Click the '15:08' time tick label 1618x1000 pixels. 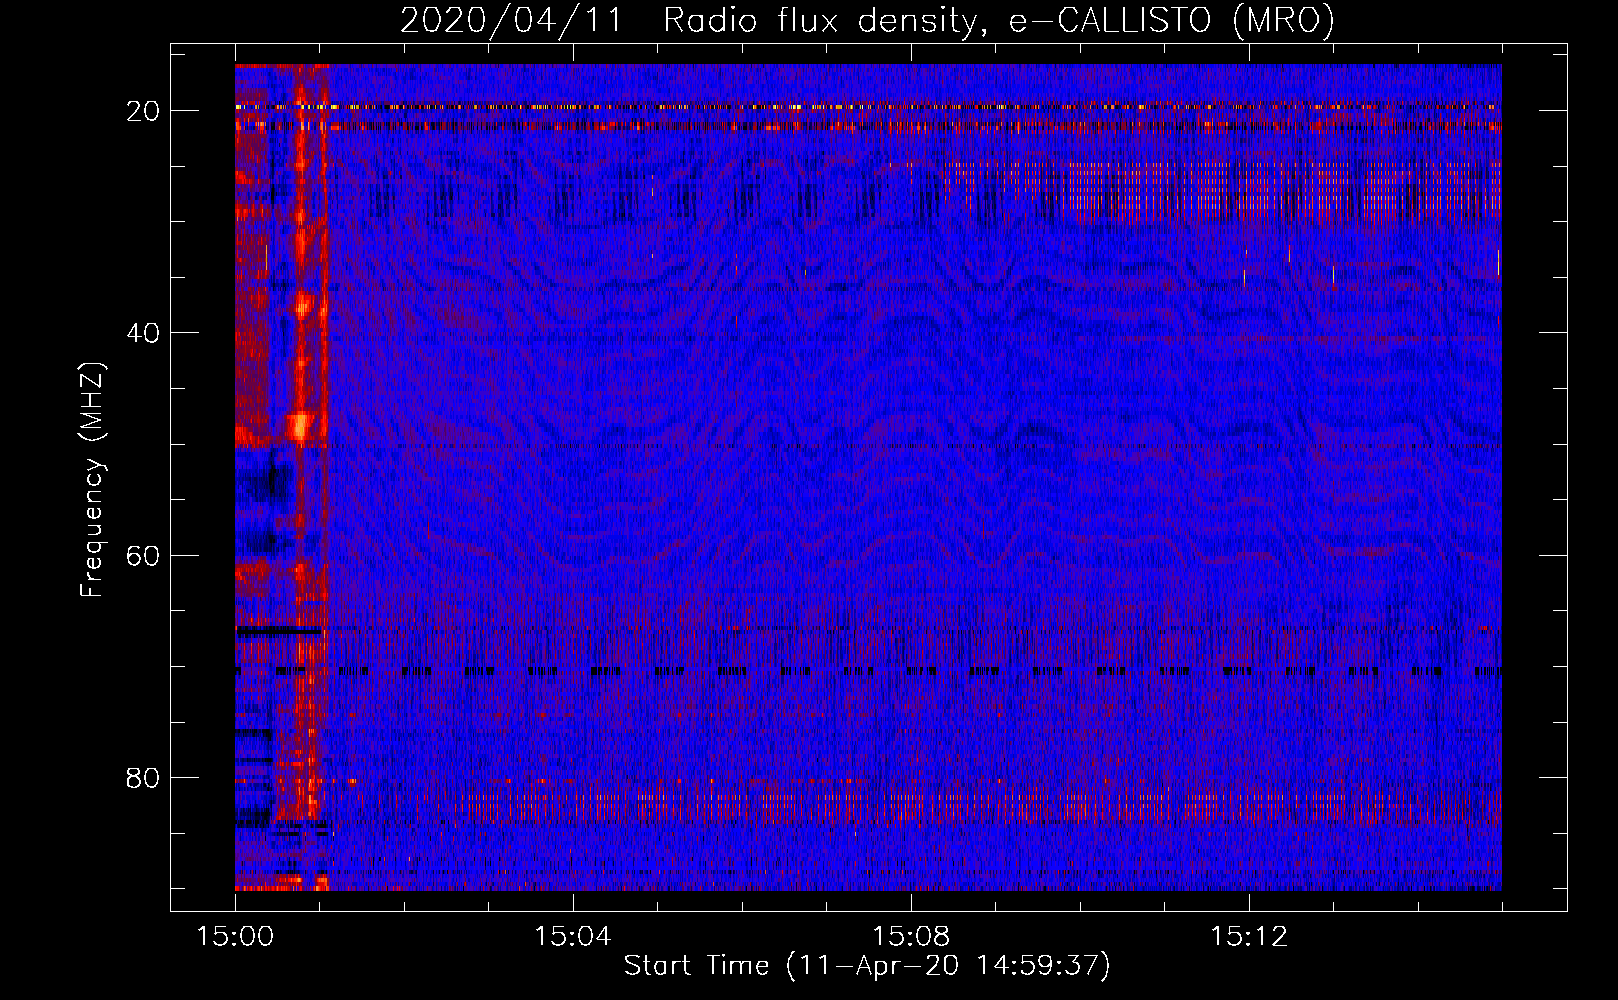tap(910, 937)
